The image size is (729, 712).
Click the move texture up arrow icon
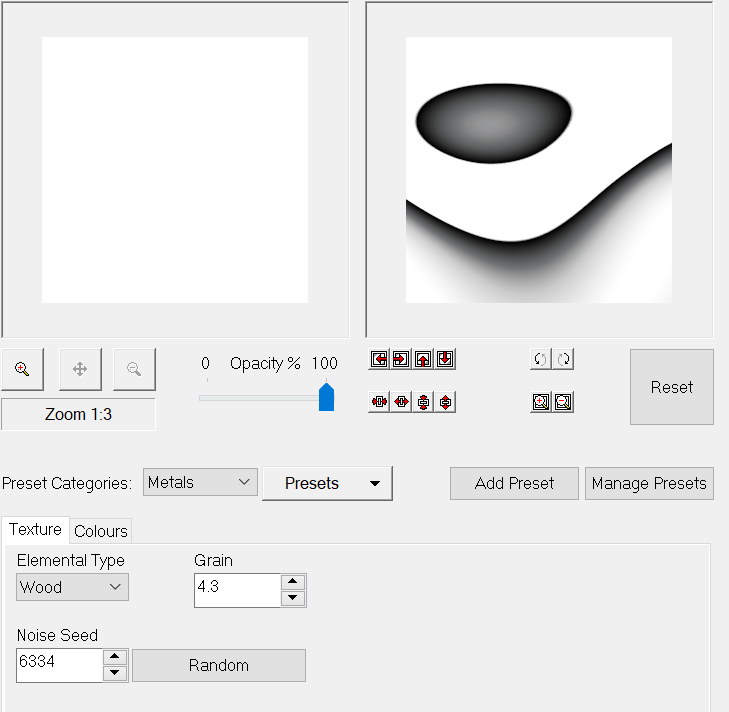click(423, 359)
